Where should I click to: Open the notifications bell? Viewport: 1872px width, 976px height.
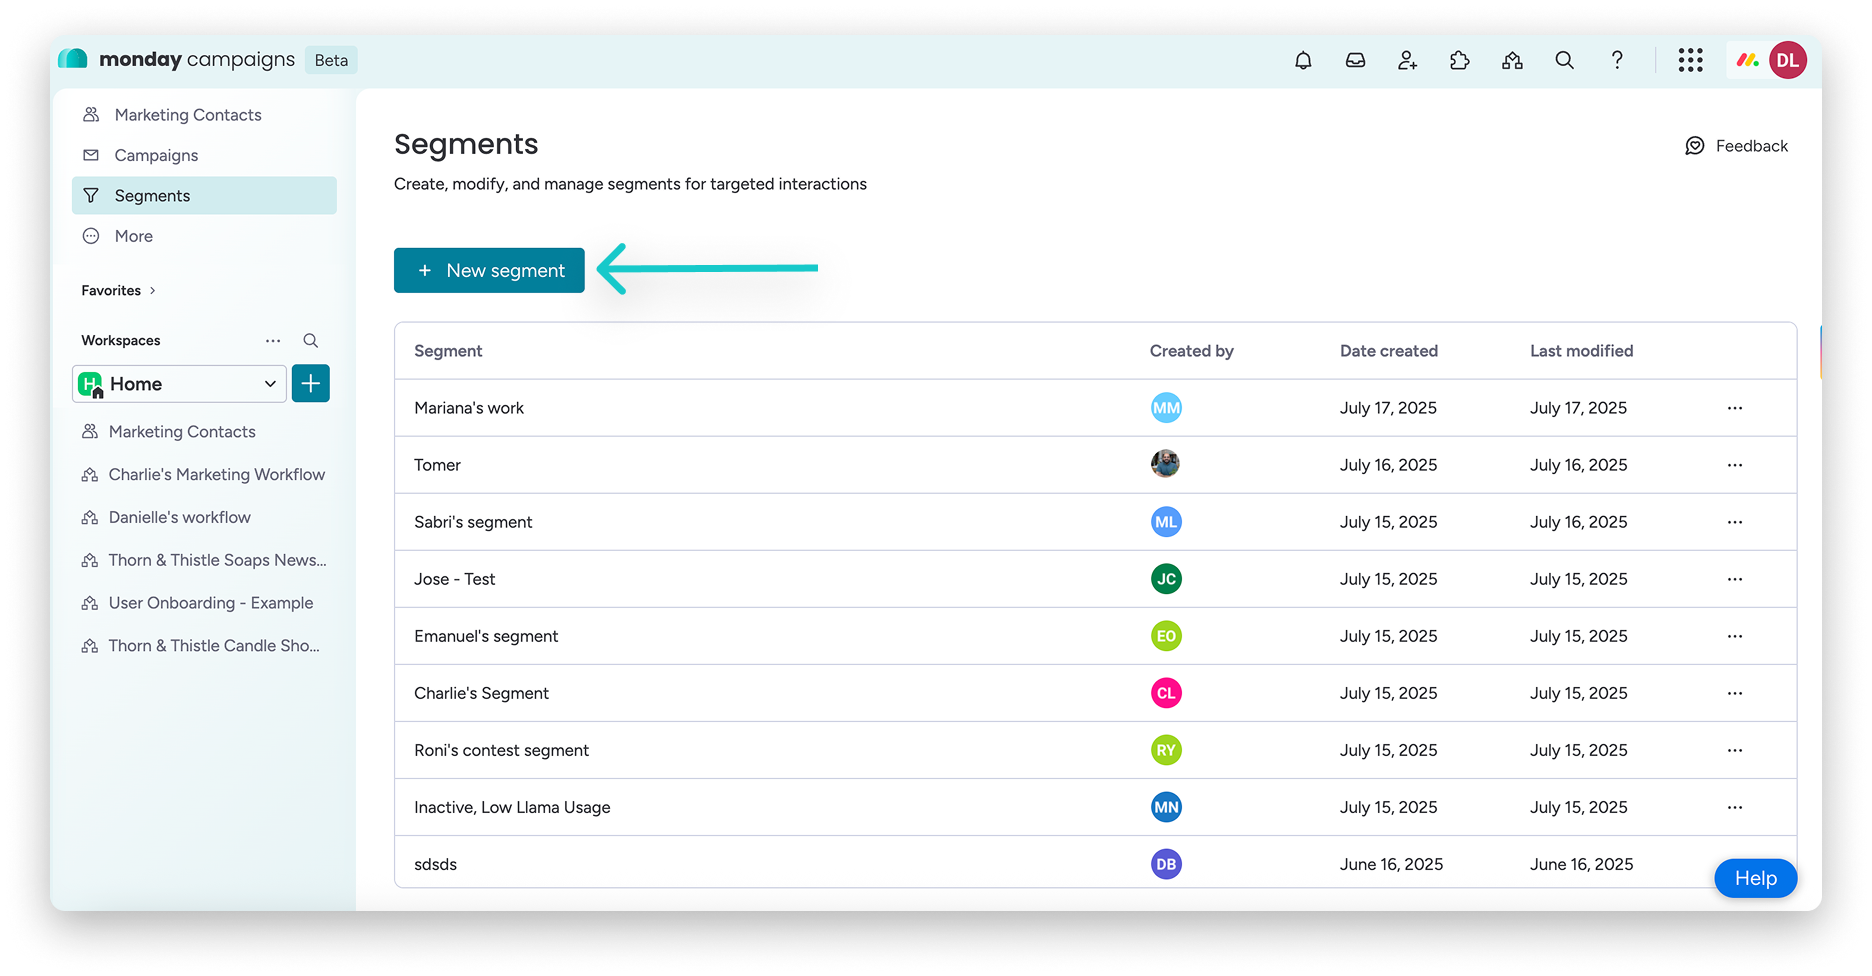[1303, 60]
